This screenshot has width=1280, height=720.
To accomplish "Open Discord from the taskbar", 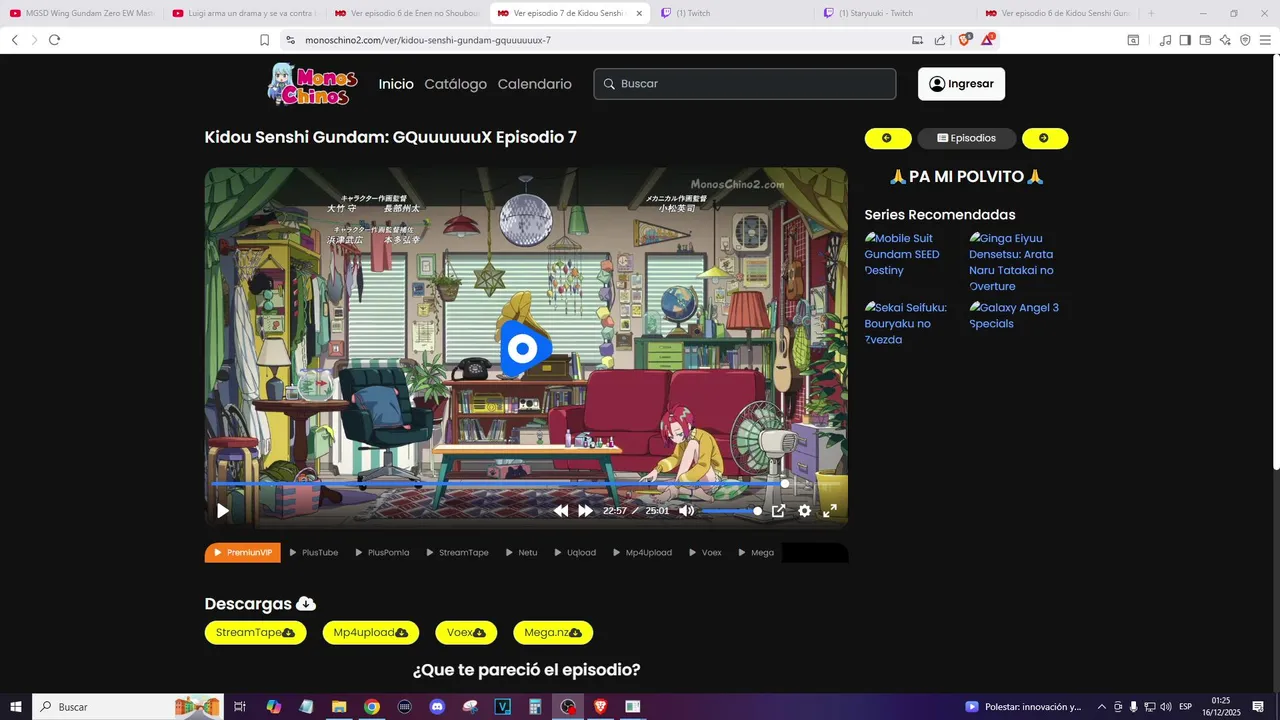I will (x=437, y=707).
